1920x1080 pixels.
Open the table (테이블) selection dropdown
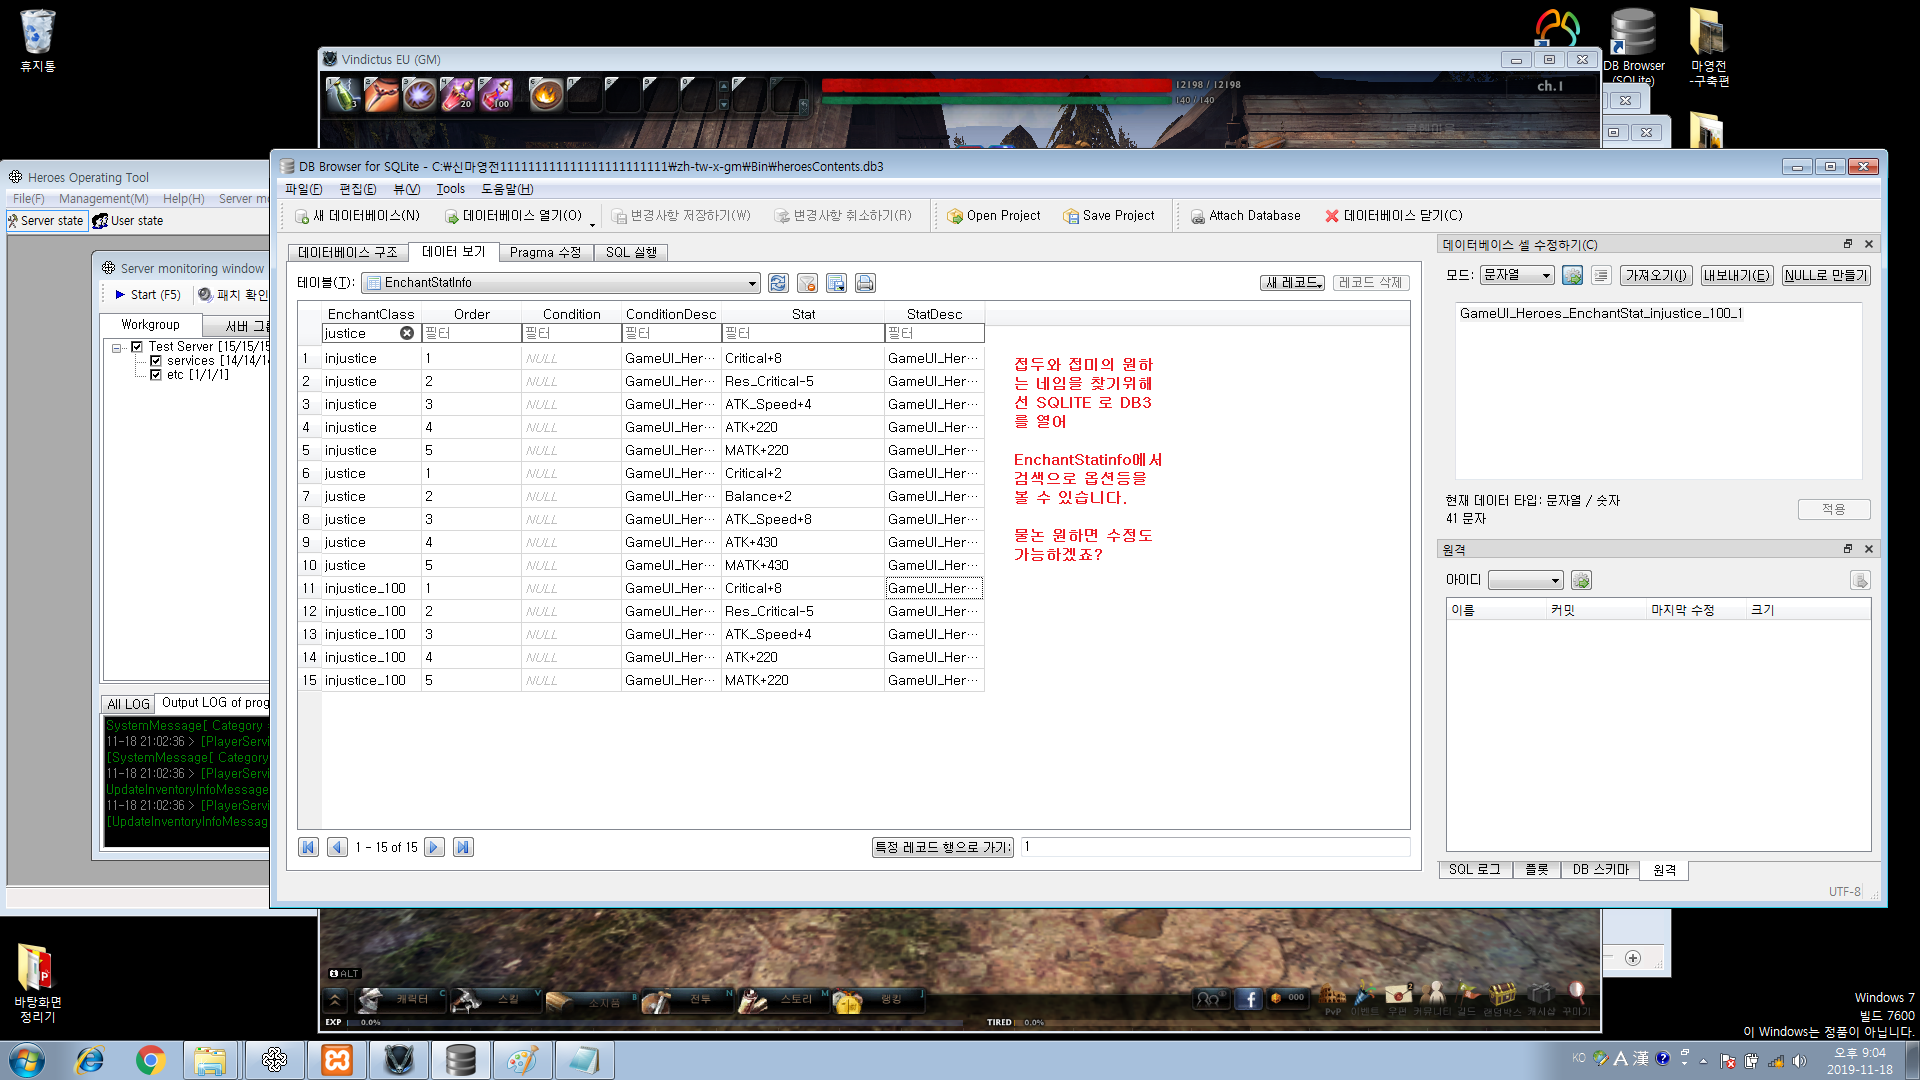pos(561,283)
